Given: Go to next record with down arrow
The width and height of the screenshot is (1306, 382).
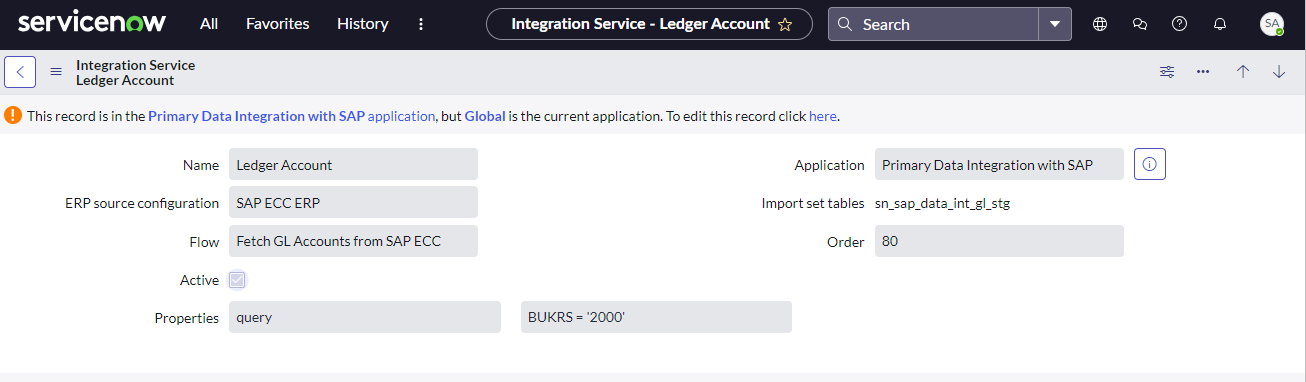Looking at the screenshot, I should point(1279,72).
